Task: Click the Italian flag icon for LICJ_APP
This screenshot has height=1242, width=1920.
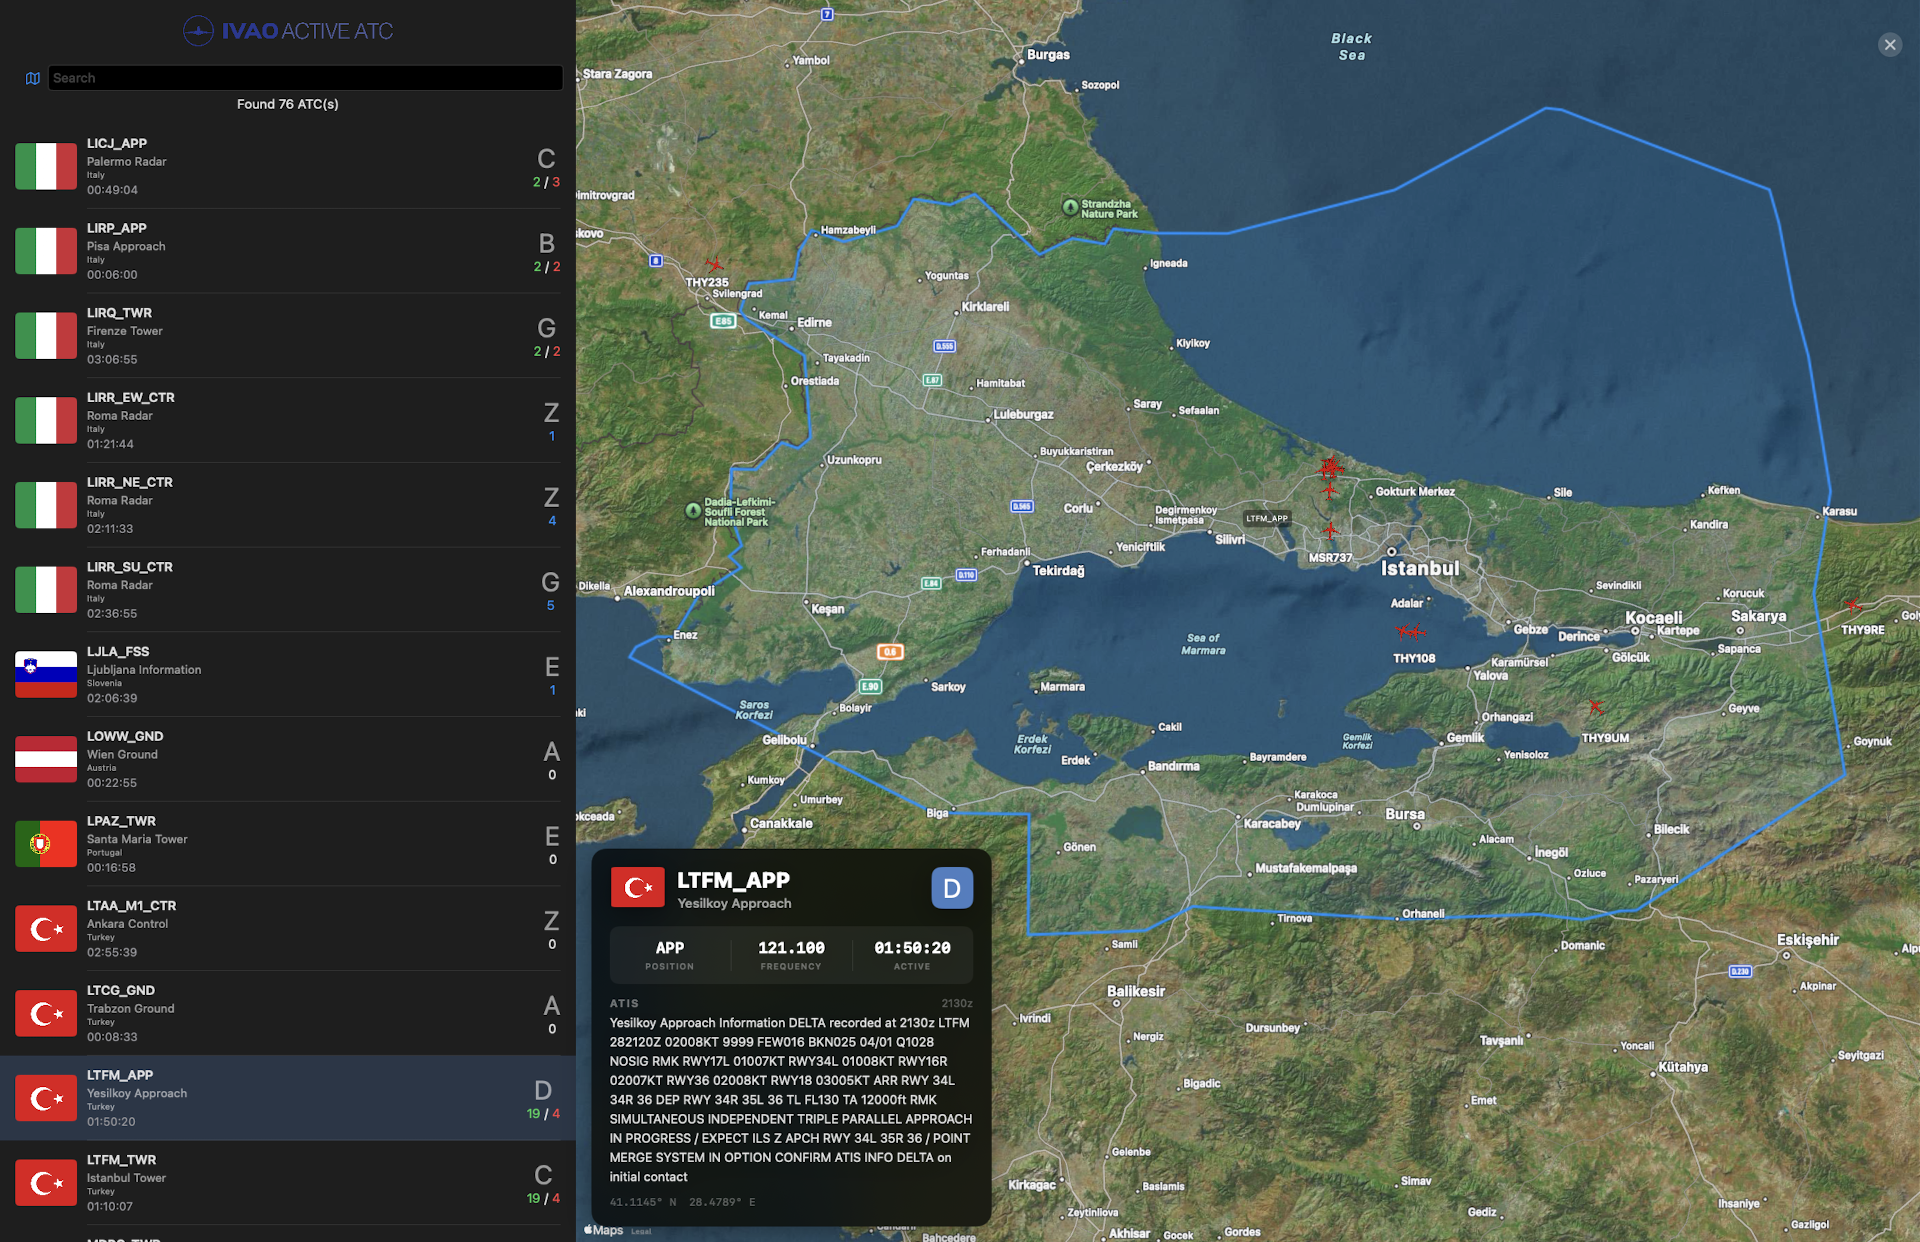Action: (x=45, y=166)
